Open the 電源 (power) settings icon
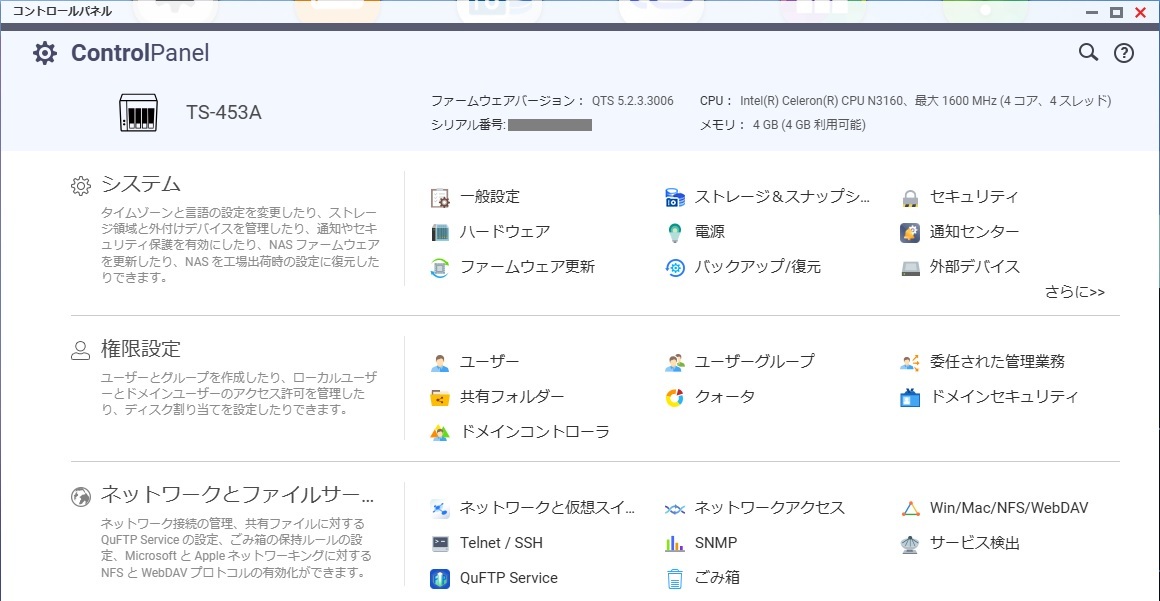Image resolution: width=1160 pixels, height=601 pixels. [712, 232]
